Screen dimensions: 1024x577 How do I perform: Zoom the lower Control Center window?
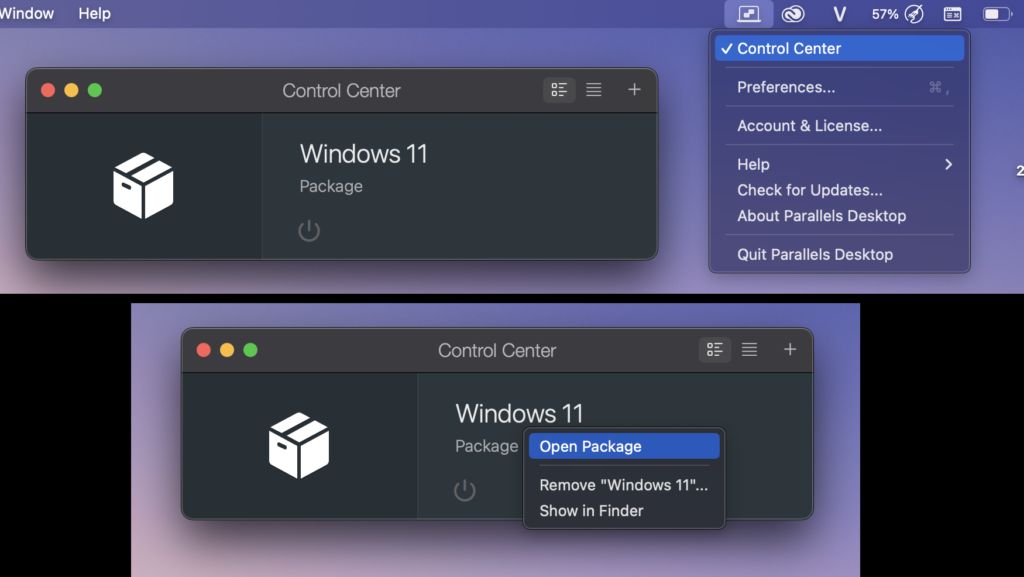250,350
